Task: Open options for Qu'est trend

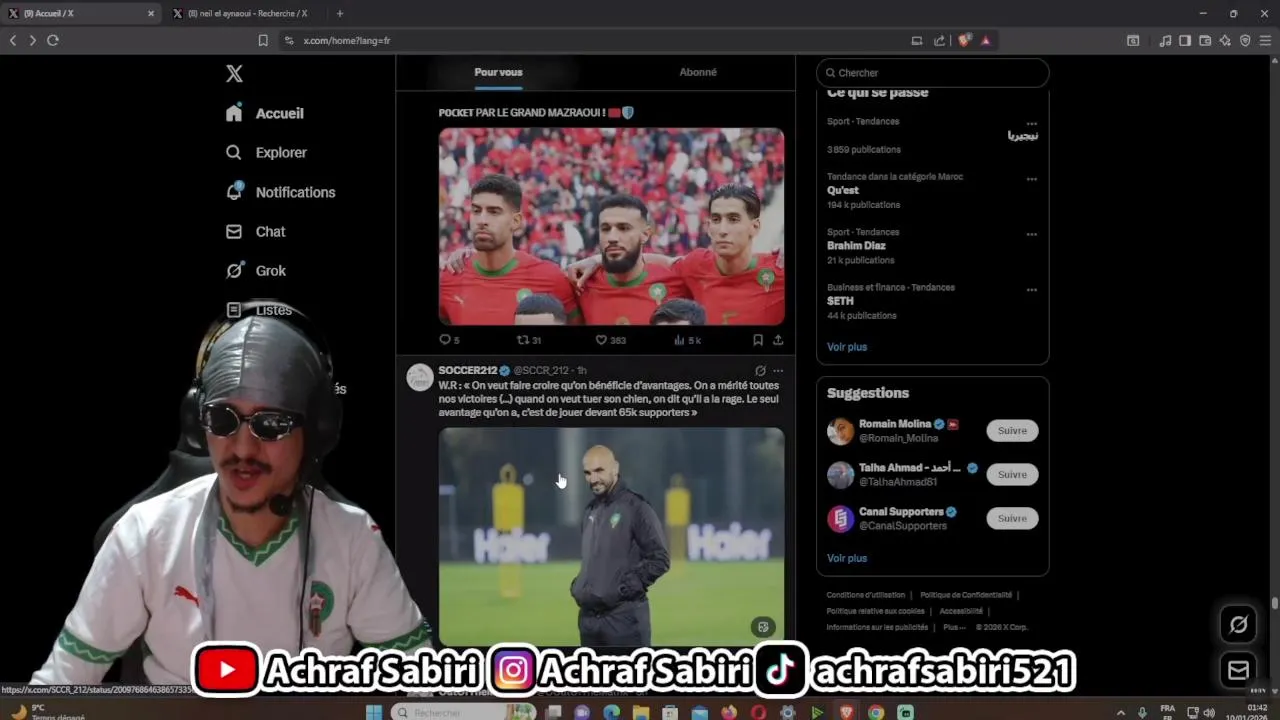Action: click(x=1031, y=179)
